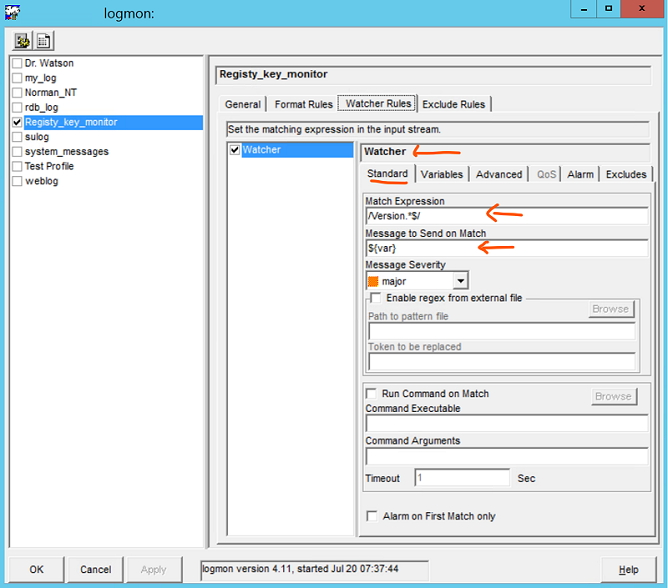This screenshot has height=588, width=668.
Task: Check Enable regex from external file
Action: [375, 298]
